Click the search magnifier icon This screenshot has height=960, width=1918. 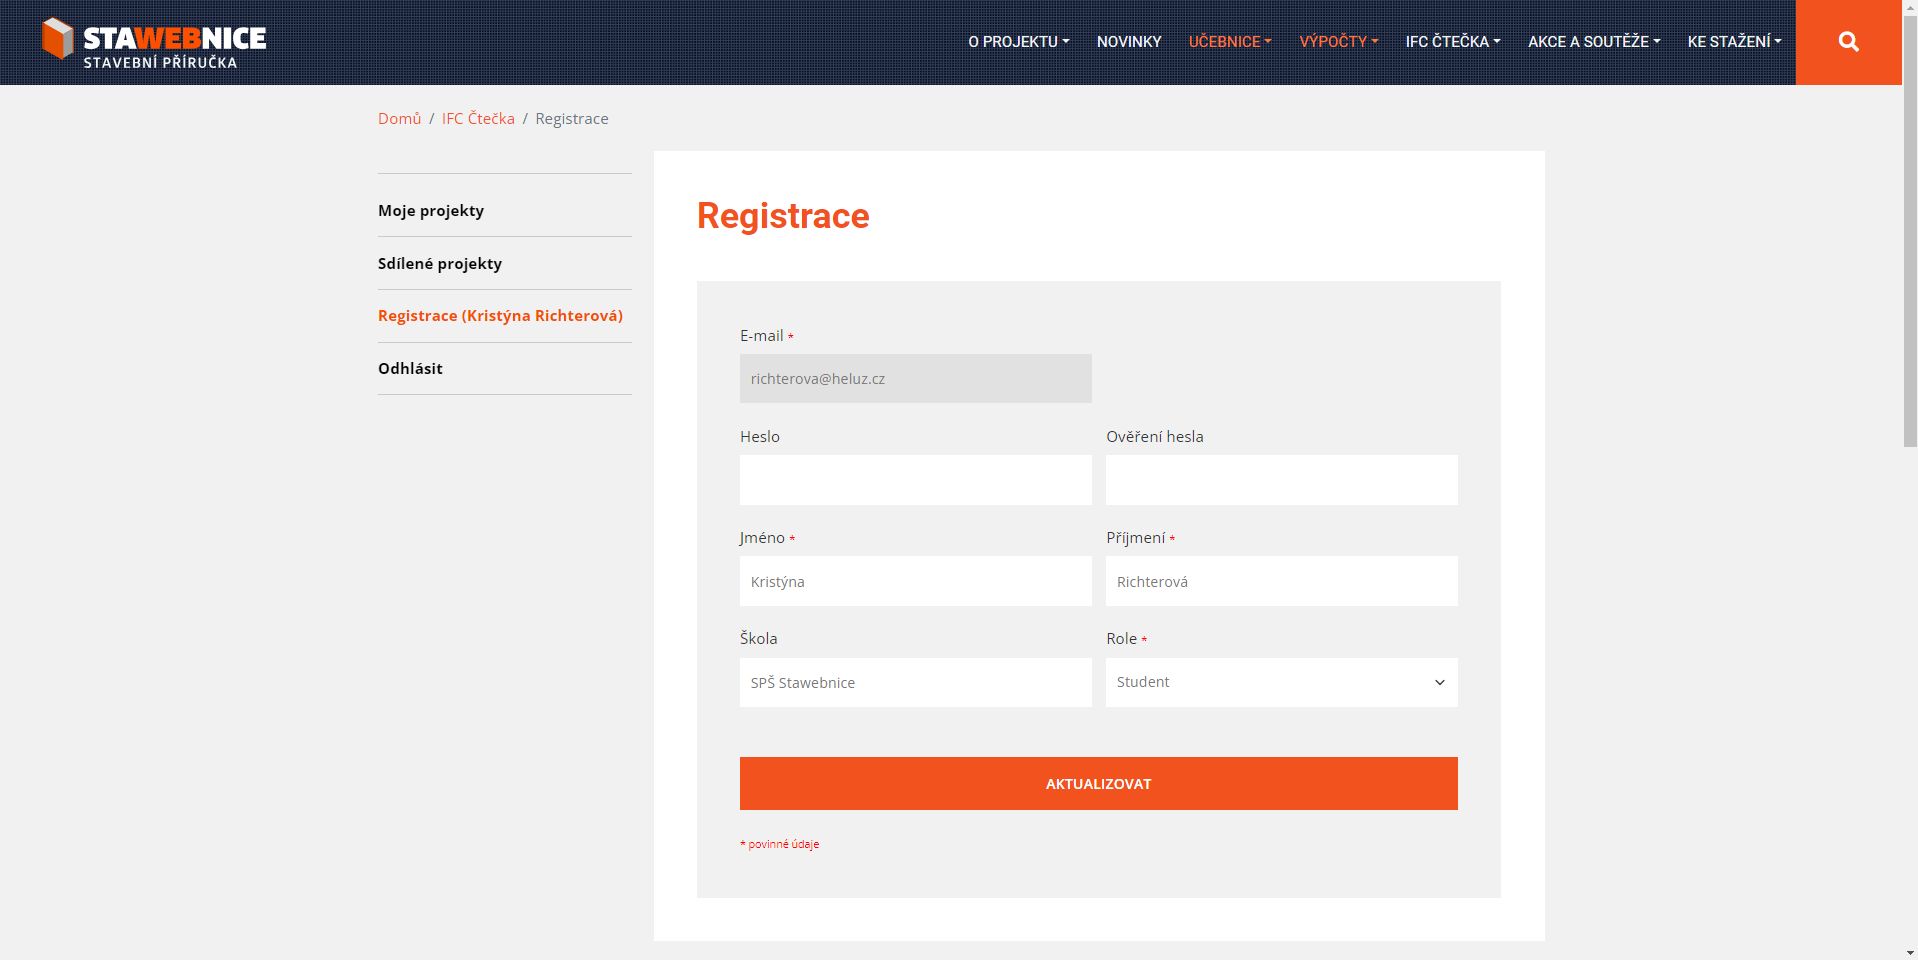point(1848,42)
